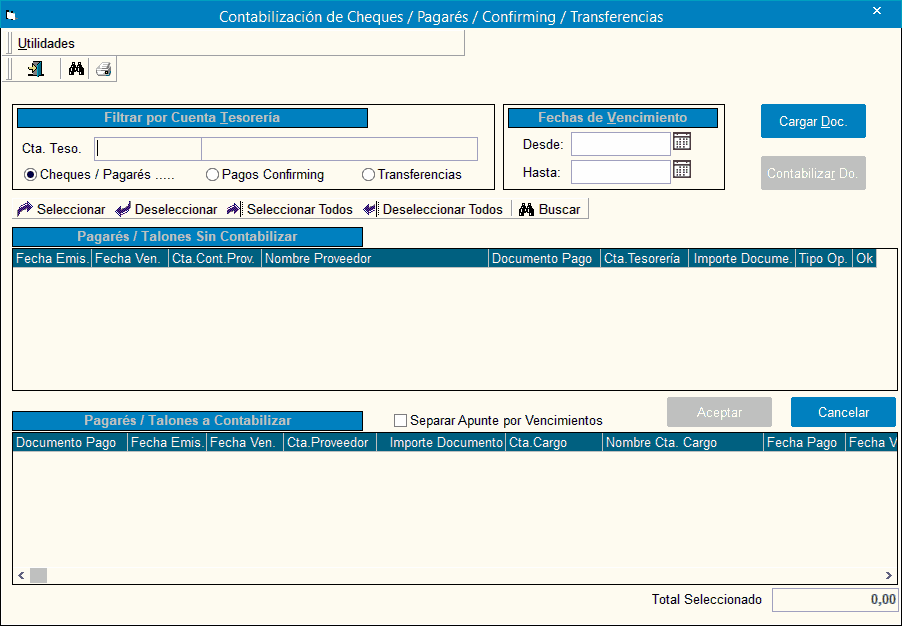Click Seleccionar arrow button
This screenshot has height=626, width=902.
click(62, 209)
